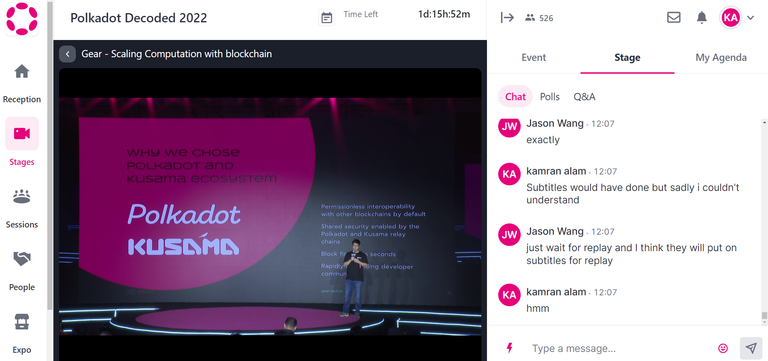Click Jason Wang's avatar beside 'exactly'
The width and height of the screenshot is (768, 361).
tap(509, 127)
